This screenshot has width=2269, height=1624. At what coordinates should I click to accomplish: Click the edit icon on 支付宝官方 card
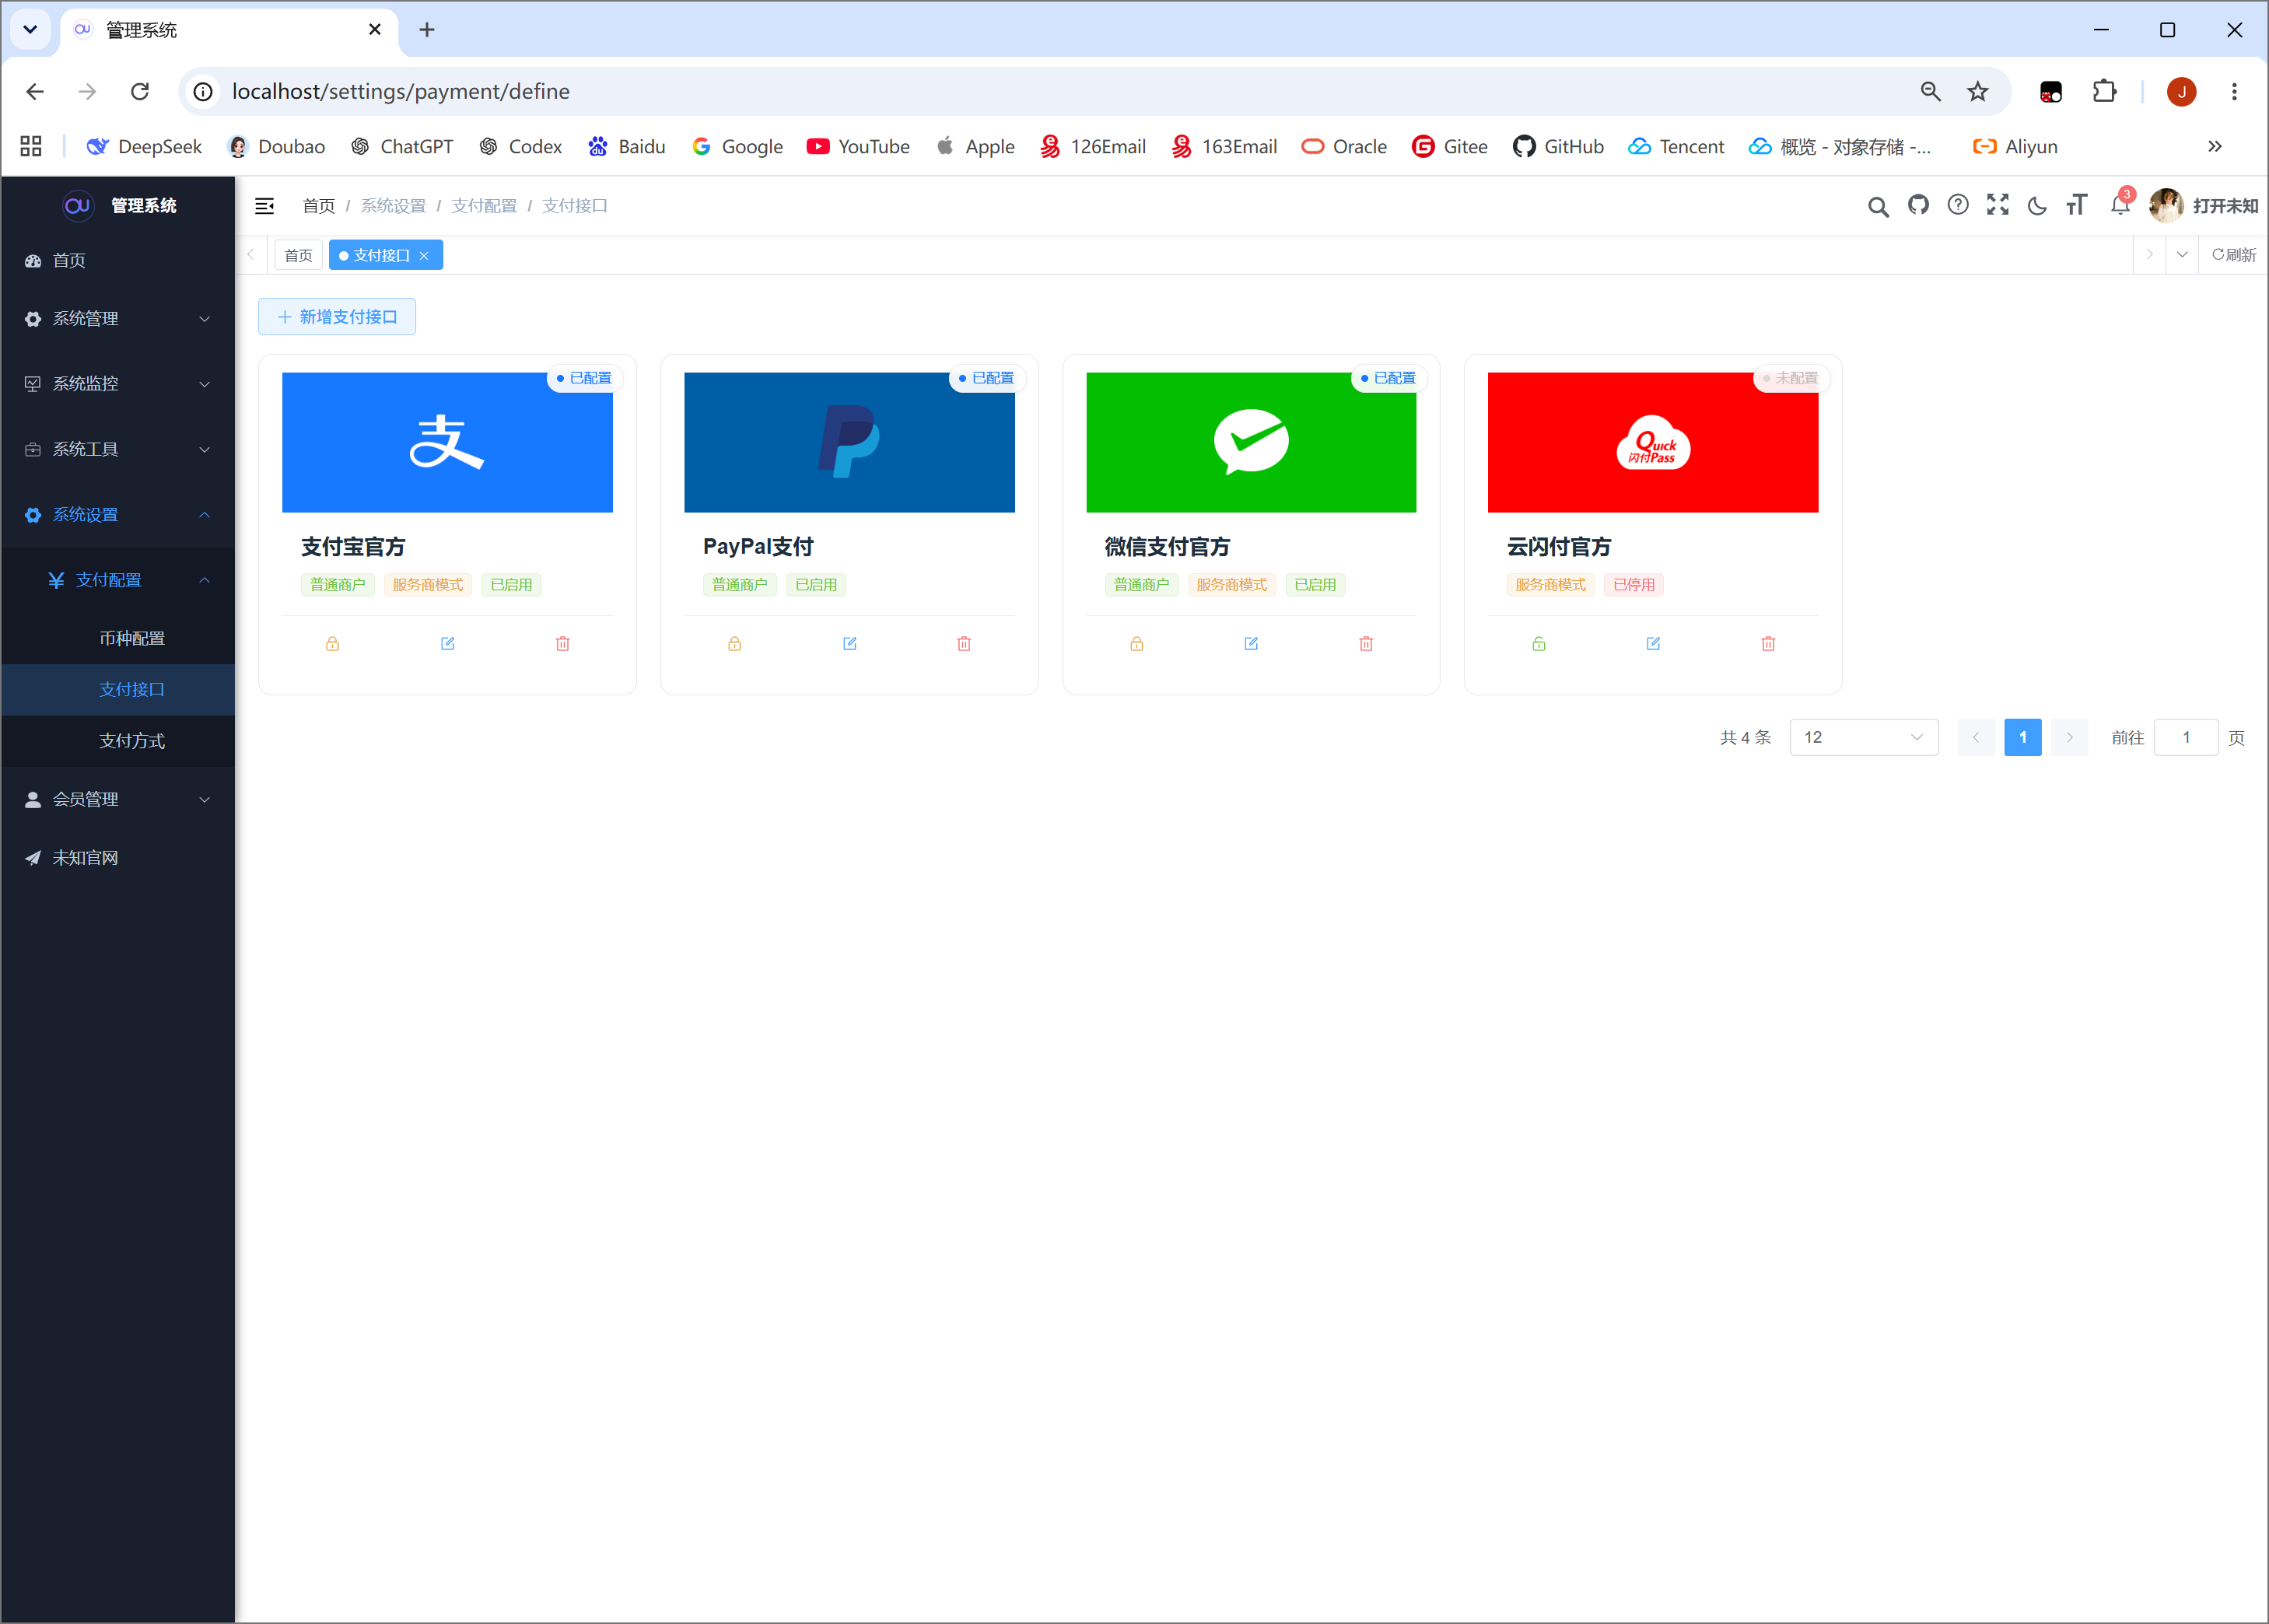(447, 643)
